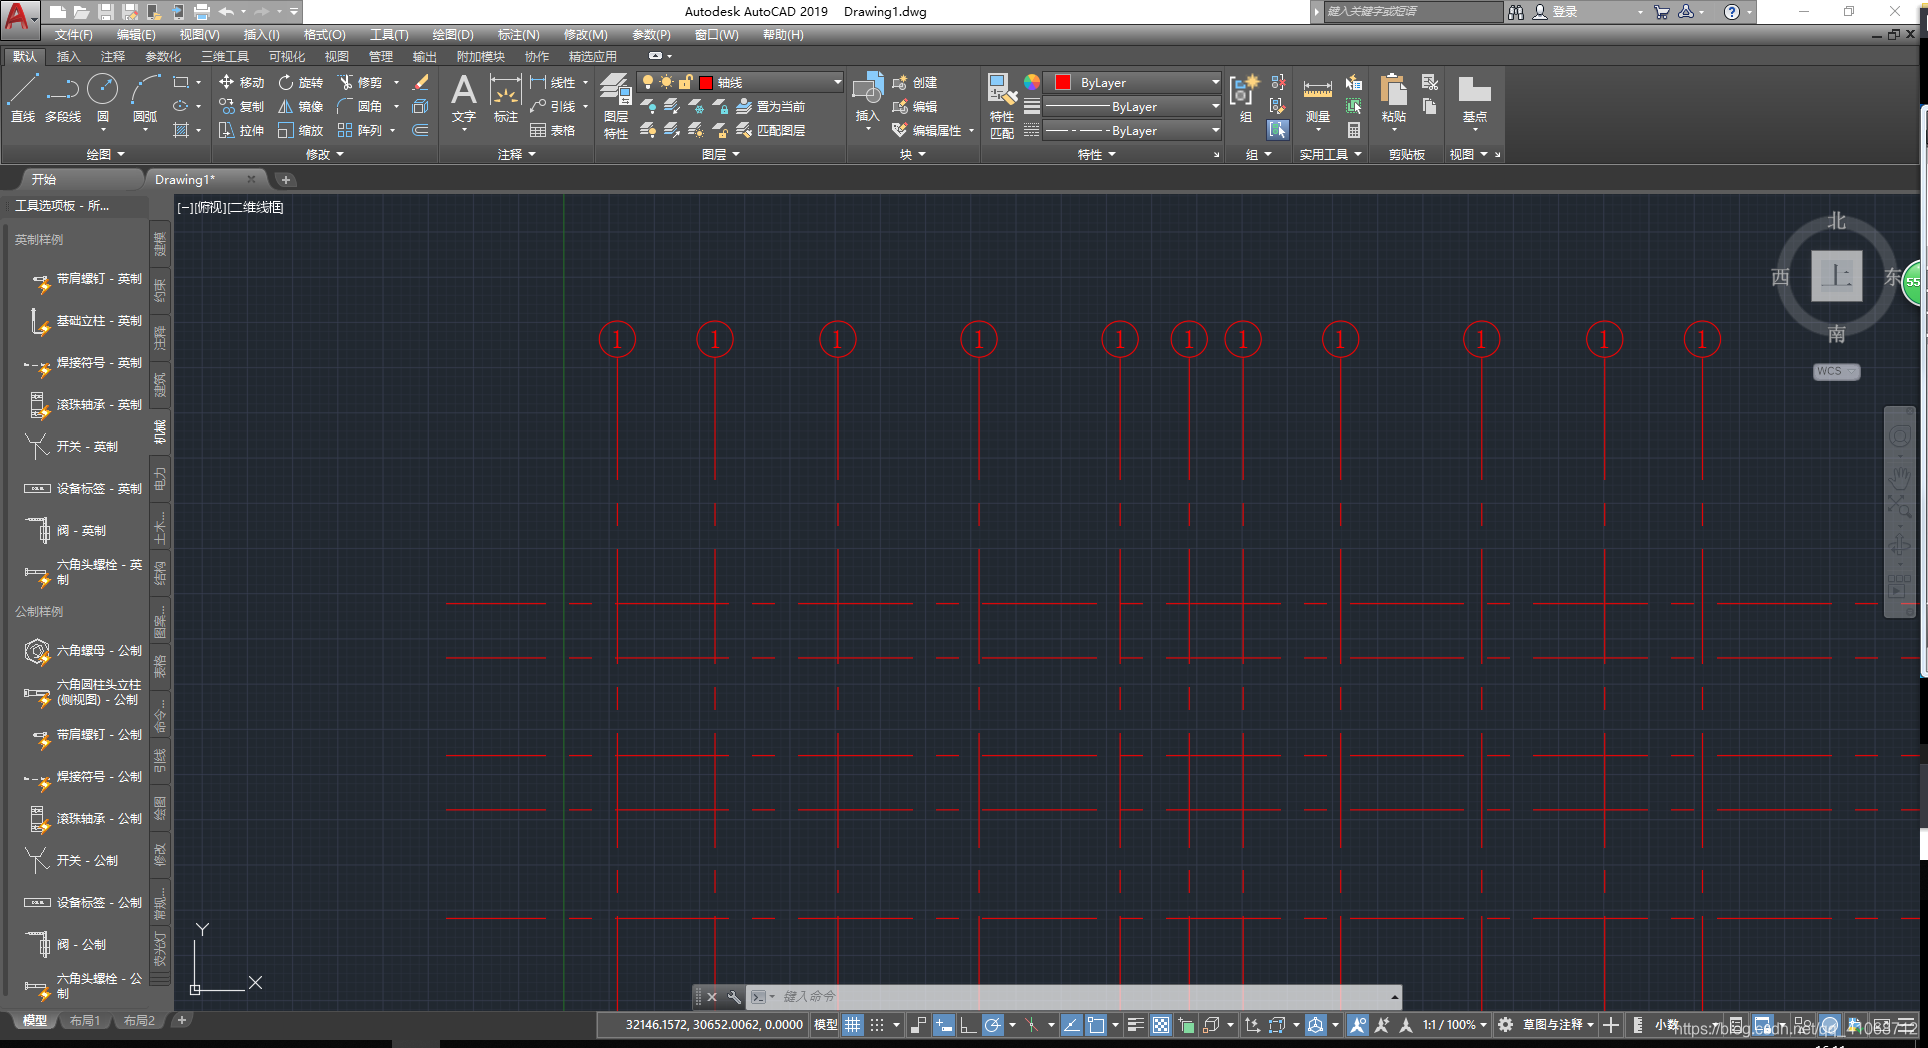Screen dimensions: 1928x1048
Task: Click the 旋转 (Rotate) tool
Action: click(x=301, y=82)
